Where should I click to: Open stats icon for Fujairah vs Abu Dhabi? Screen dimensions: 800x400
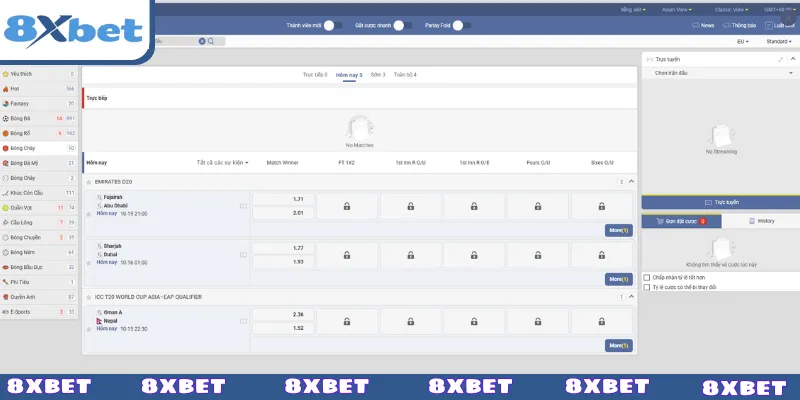(x=243, y=206)
